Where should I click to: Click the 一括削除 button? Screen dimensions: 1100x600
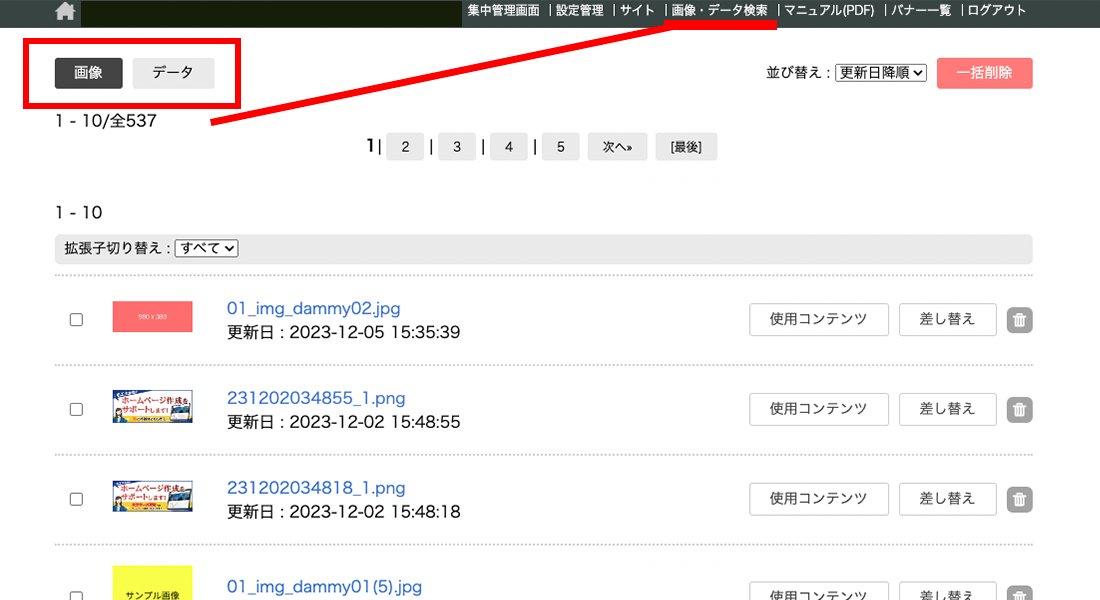[x=984, y=73]
